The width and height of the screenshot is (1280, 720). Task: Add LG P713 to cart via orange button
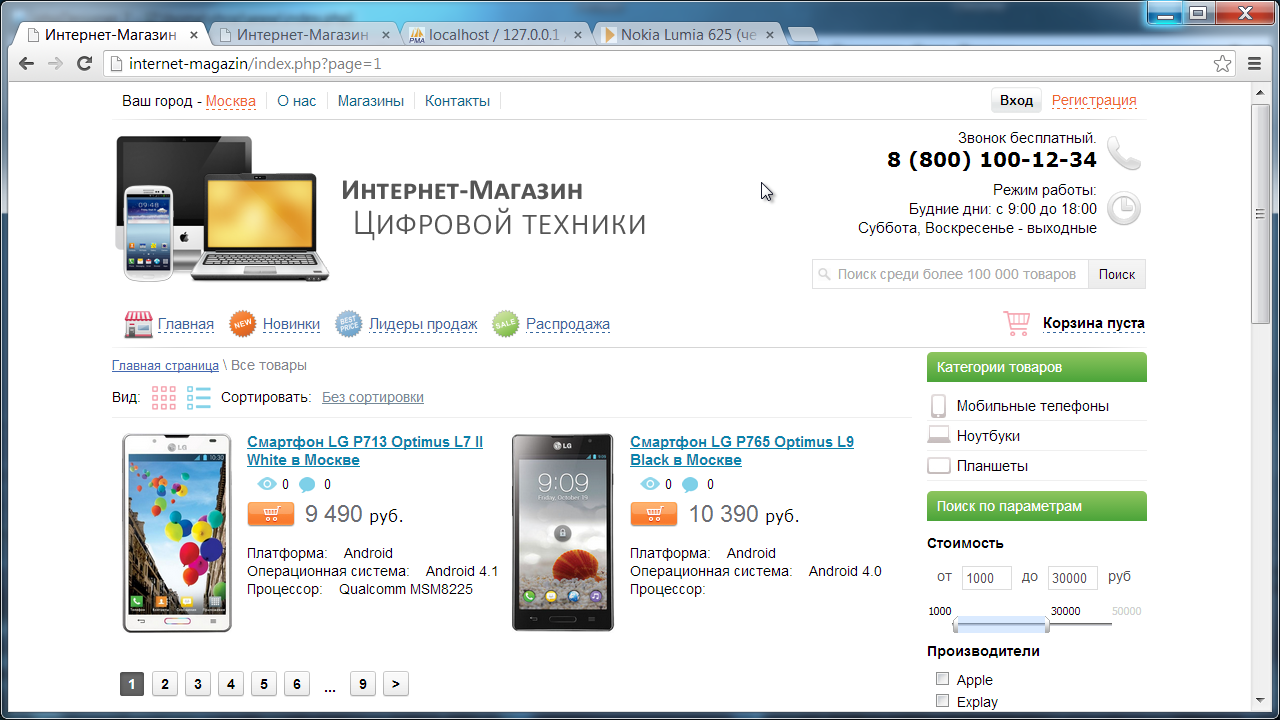270,514
